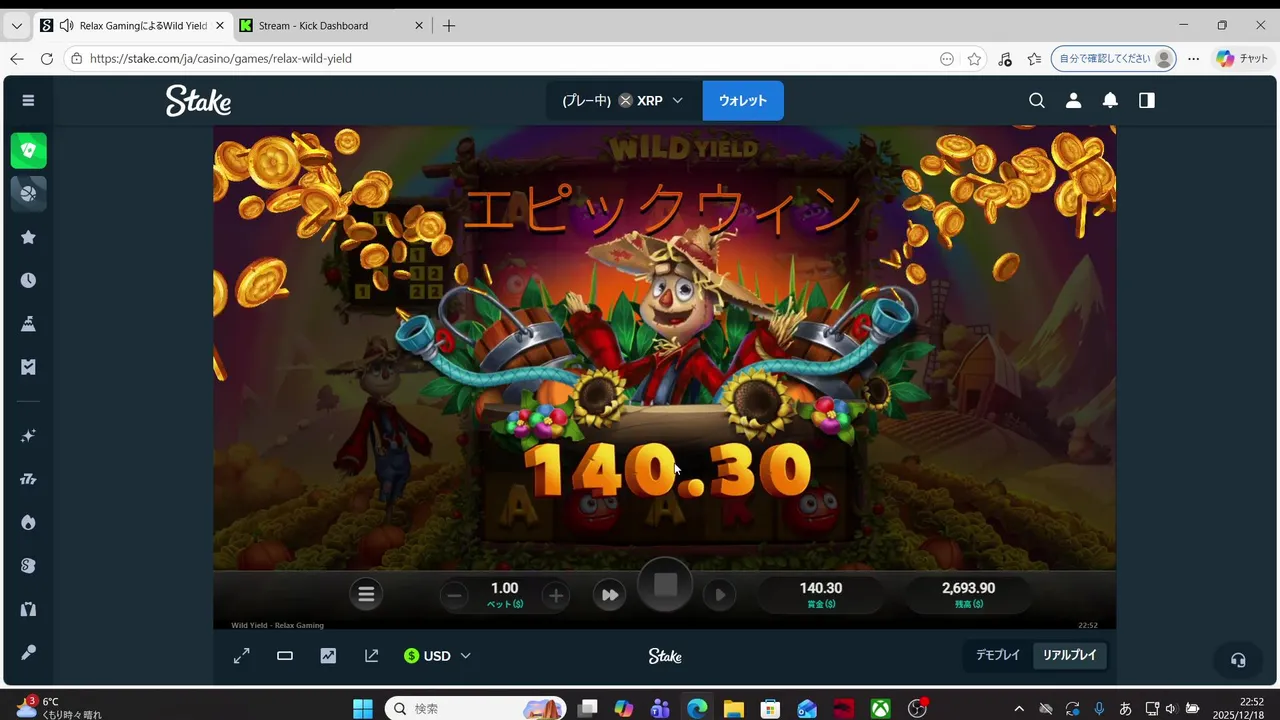
Task: Open Copilot チャット button
Action: (1241, 59)
